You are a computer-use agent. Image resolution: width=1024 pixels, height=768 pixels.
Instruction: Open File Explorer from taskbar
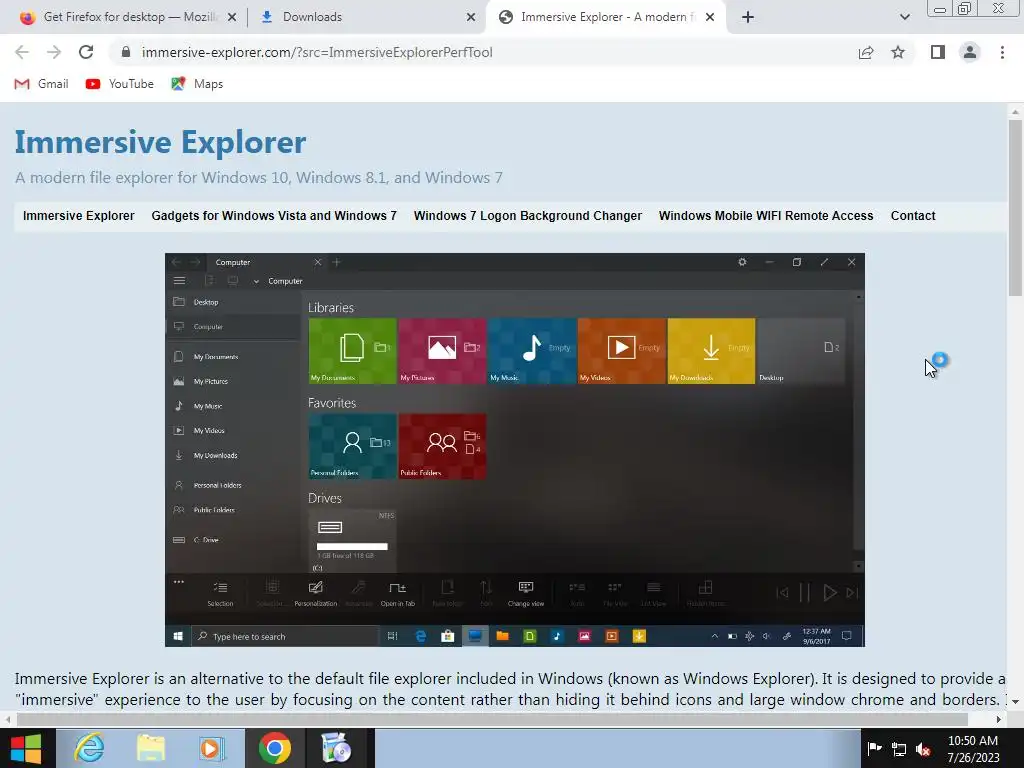click(150, 748)
